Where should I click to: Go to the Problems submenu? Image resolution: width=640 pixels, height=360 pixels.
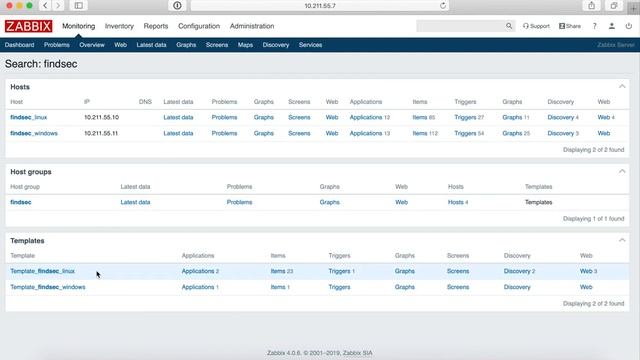tap(57, 45)
